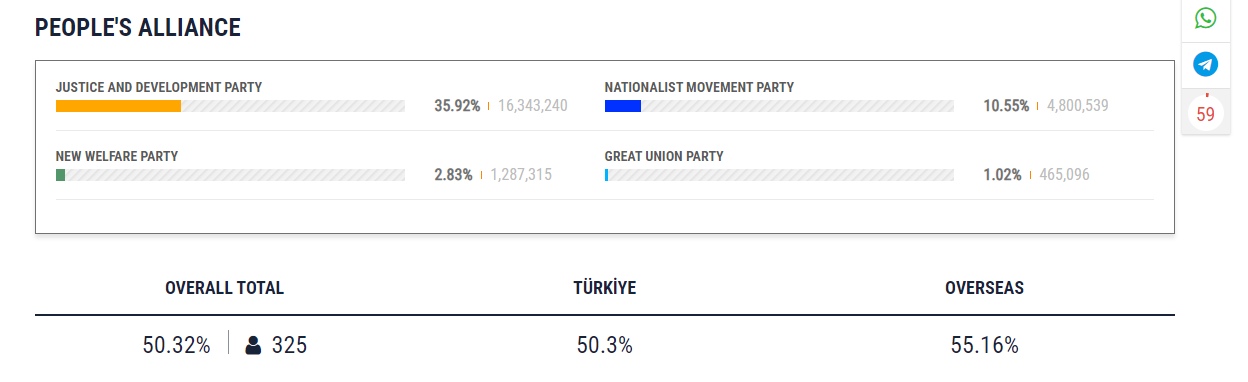Click the person icon beside 325
Image resolution: width=1248 pixels, height=382 pixels.
tap(253, 346)
